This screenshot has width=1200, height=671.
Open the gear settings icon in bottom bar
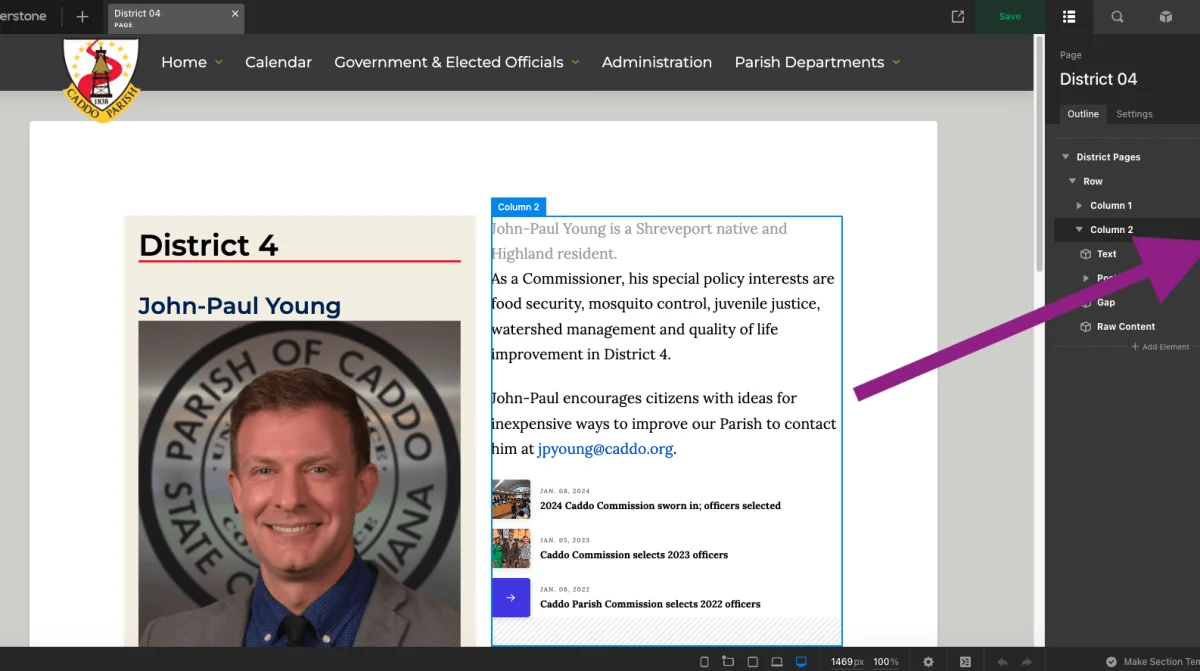[x=928, y=662]
